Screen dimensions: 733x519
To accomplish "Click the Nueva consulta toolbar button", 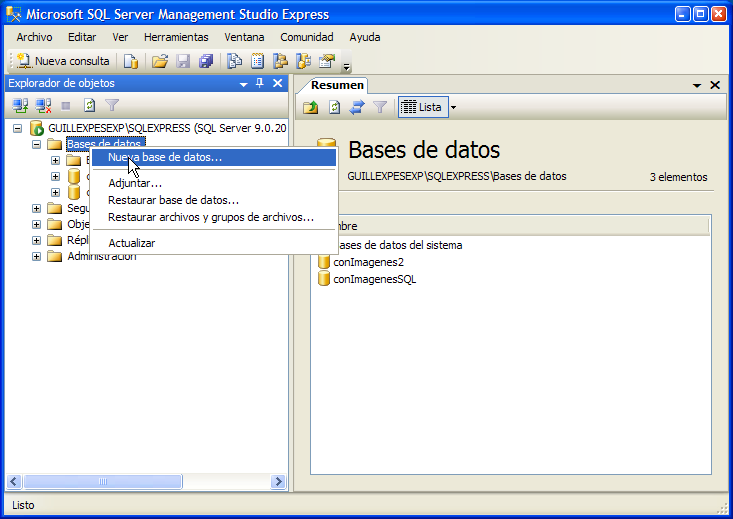I will (x=63, y=61).
